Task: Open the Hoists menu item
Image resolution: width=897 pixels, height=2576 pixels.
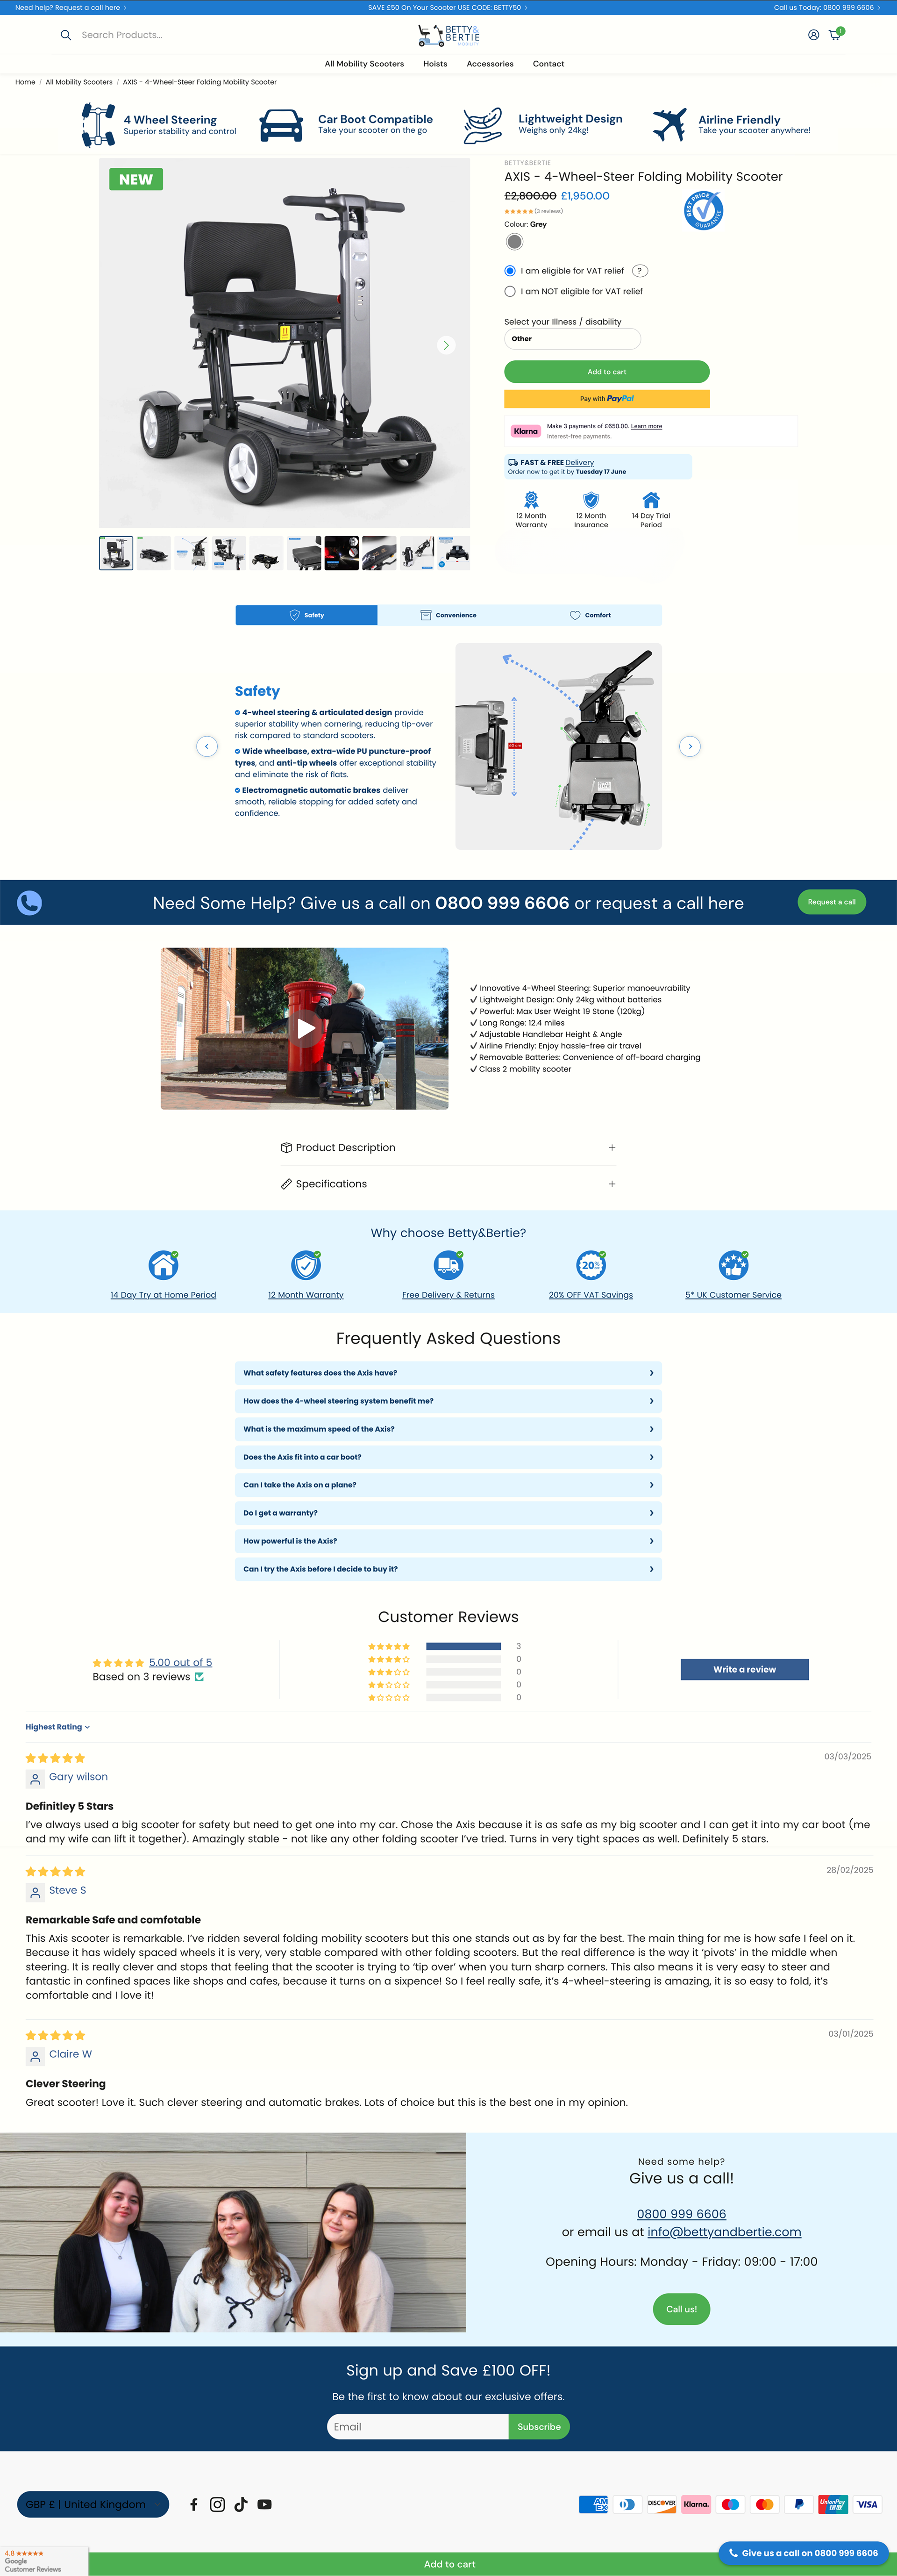Action: [435, 64]
